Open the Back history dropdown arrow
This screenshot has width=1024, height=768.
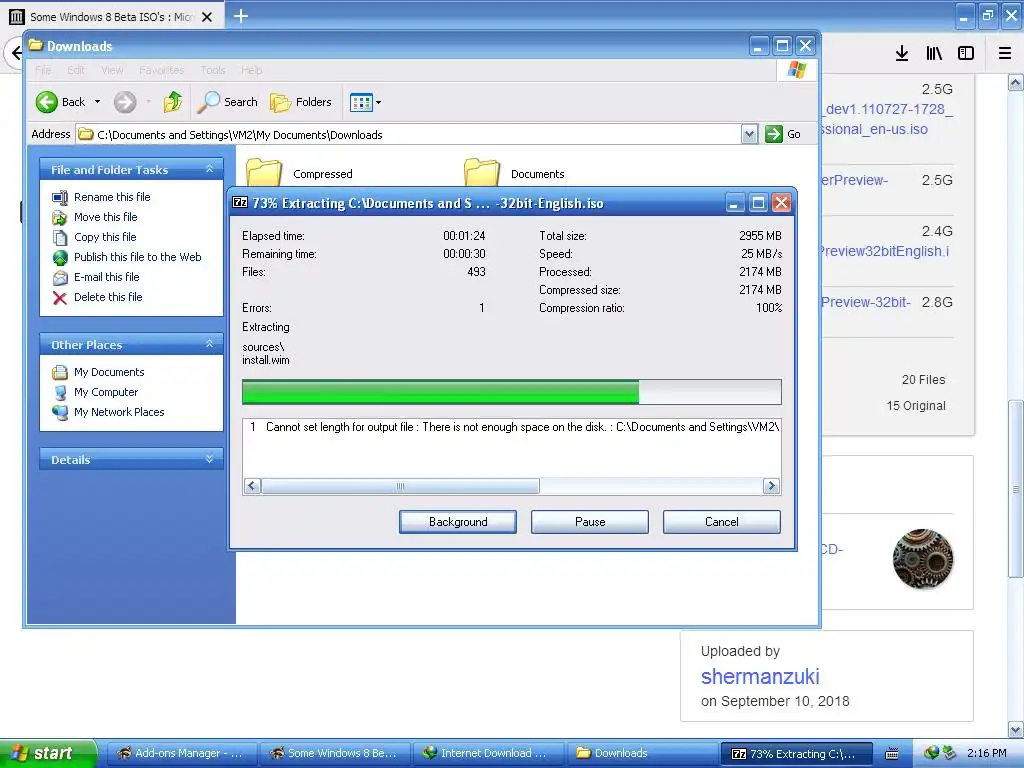97,102
